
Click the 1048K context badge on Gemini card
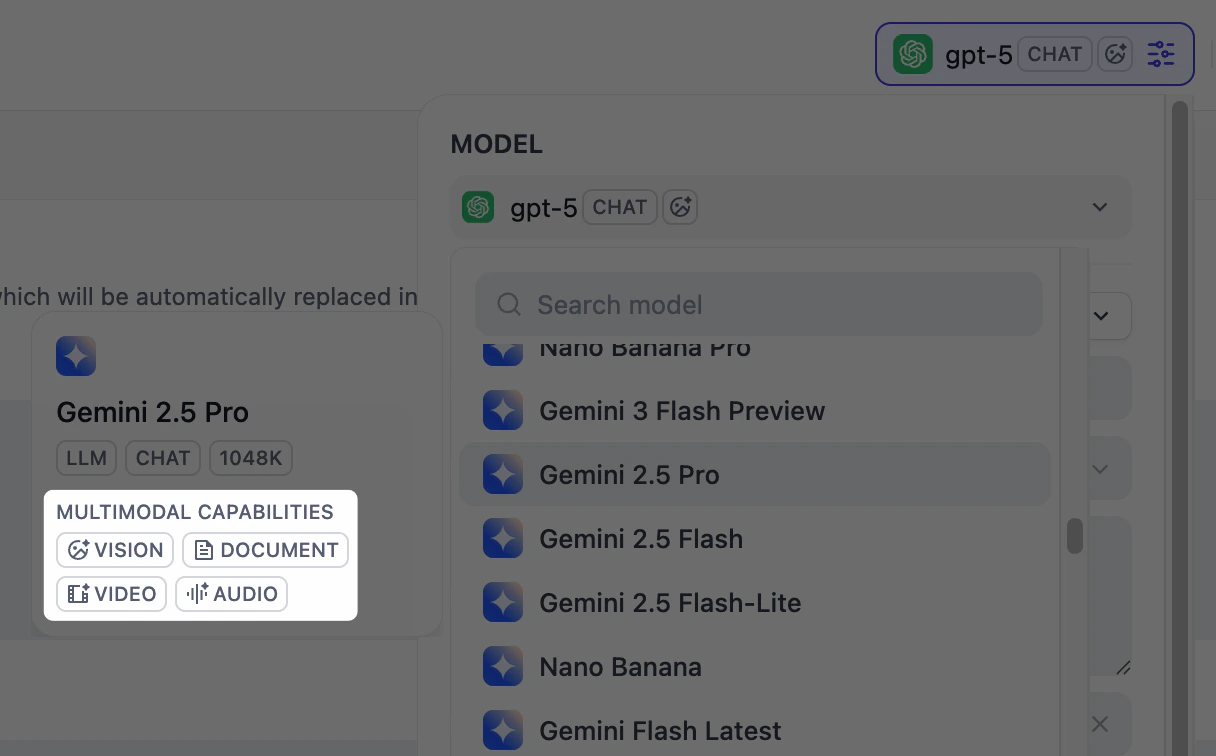point(250,458)
